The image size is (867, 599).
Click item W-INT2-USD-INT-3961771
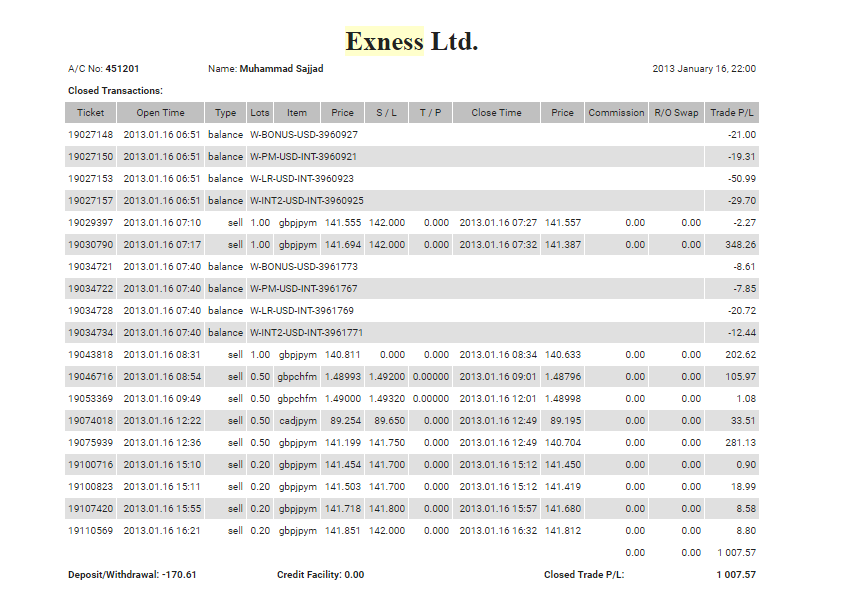306,332
